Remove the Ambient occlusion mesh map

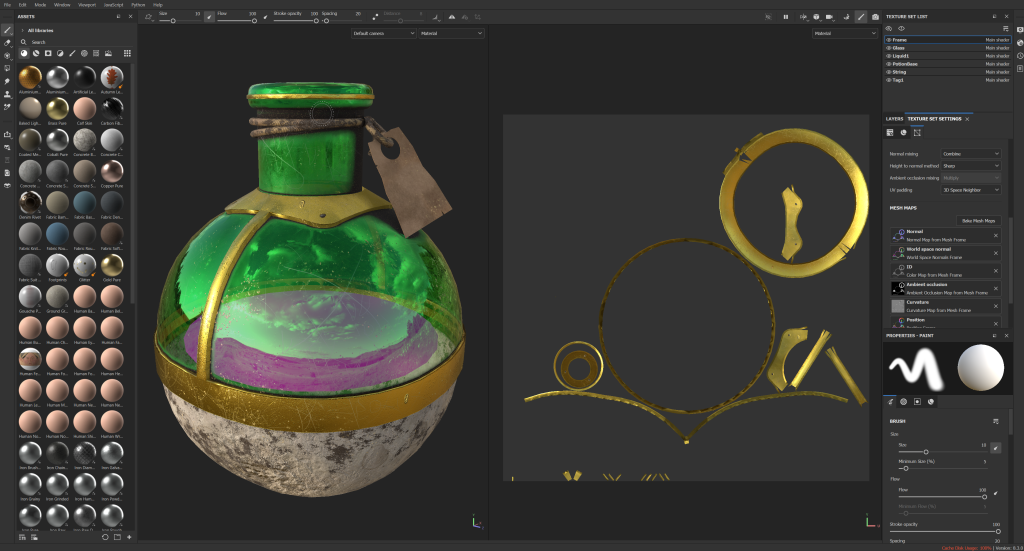(x=995, y=287)
